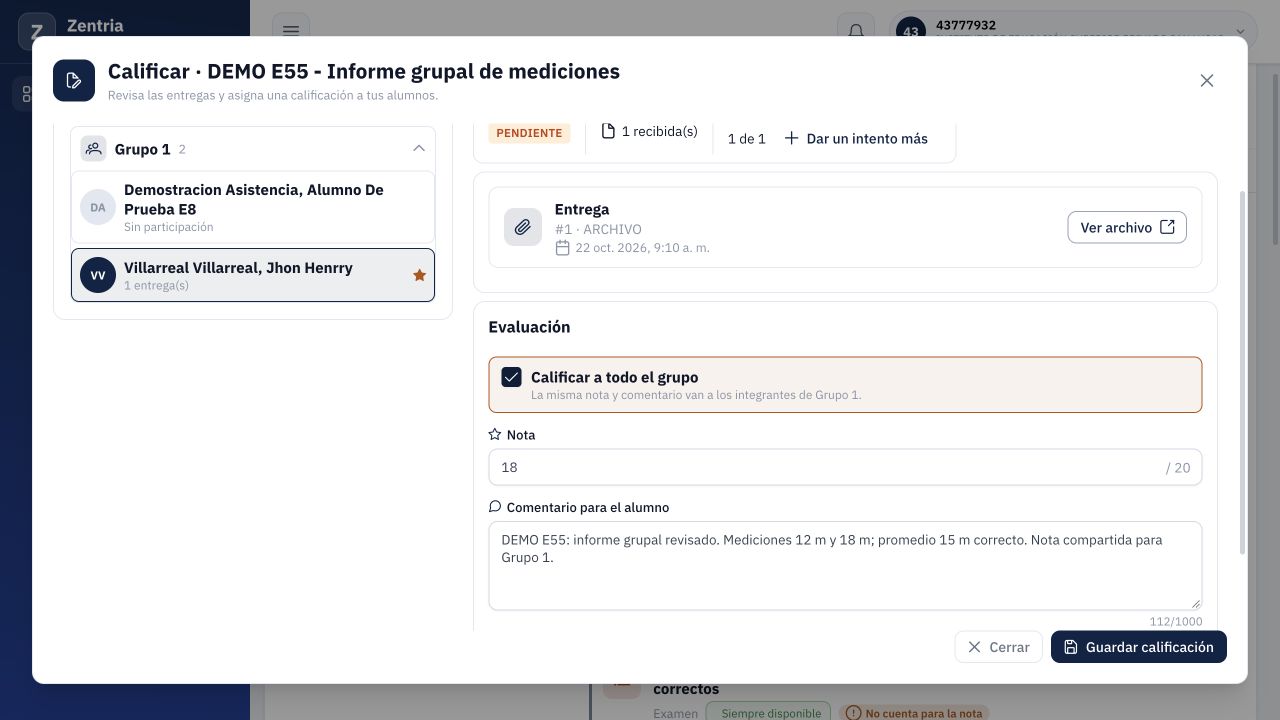
Task: Click the paperclip attachment icon in Entrega
Action: (x=523, y=228)
